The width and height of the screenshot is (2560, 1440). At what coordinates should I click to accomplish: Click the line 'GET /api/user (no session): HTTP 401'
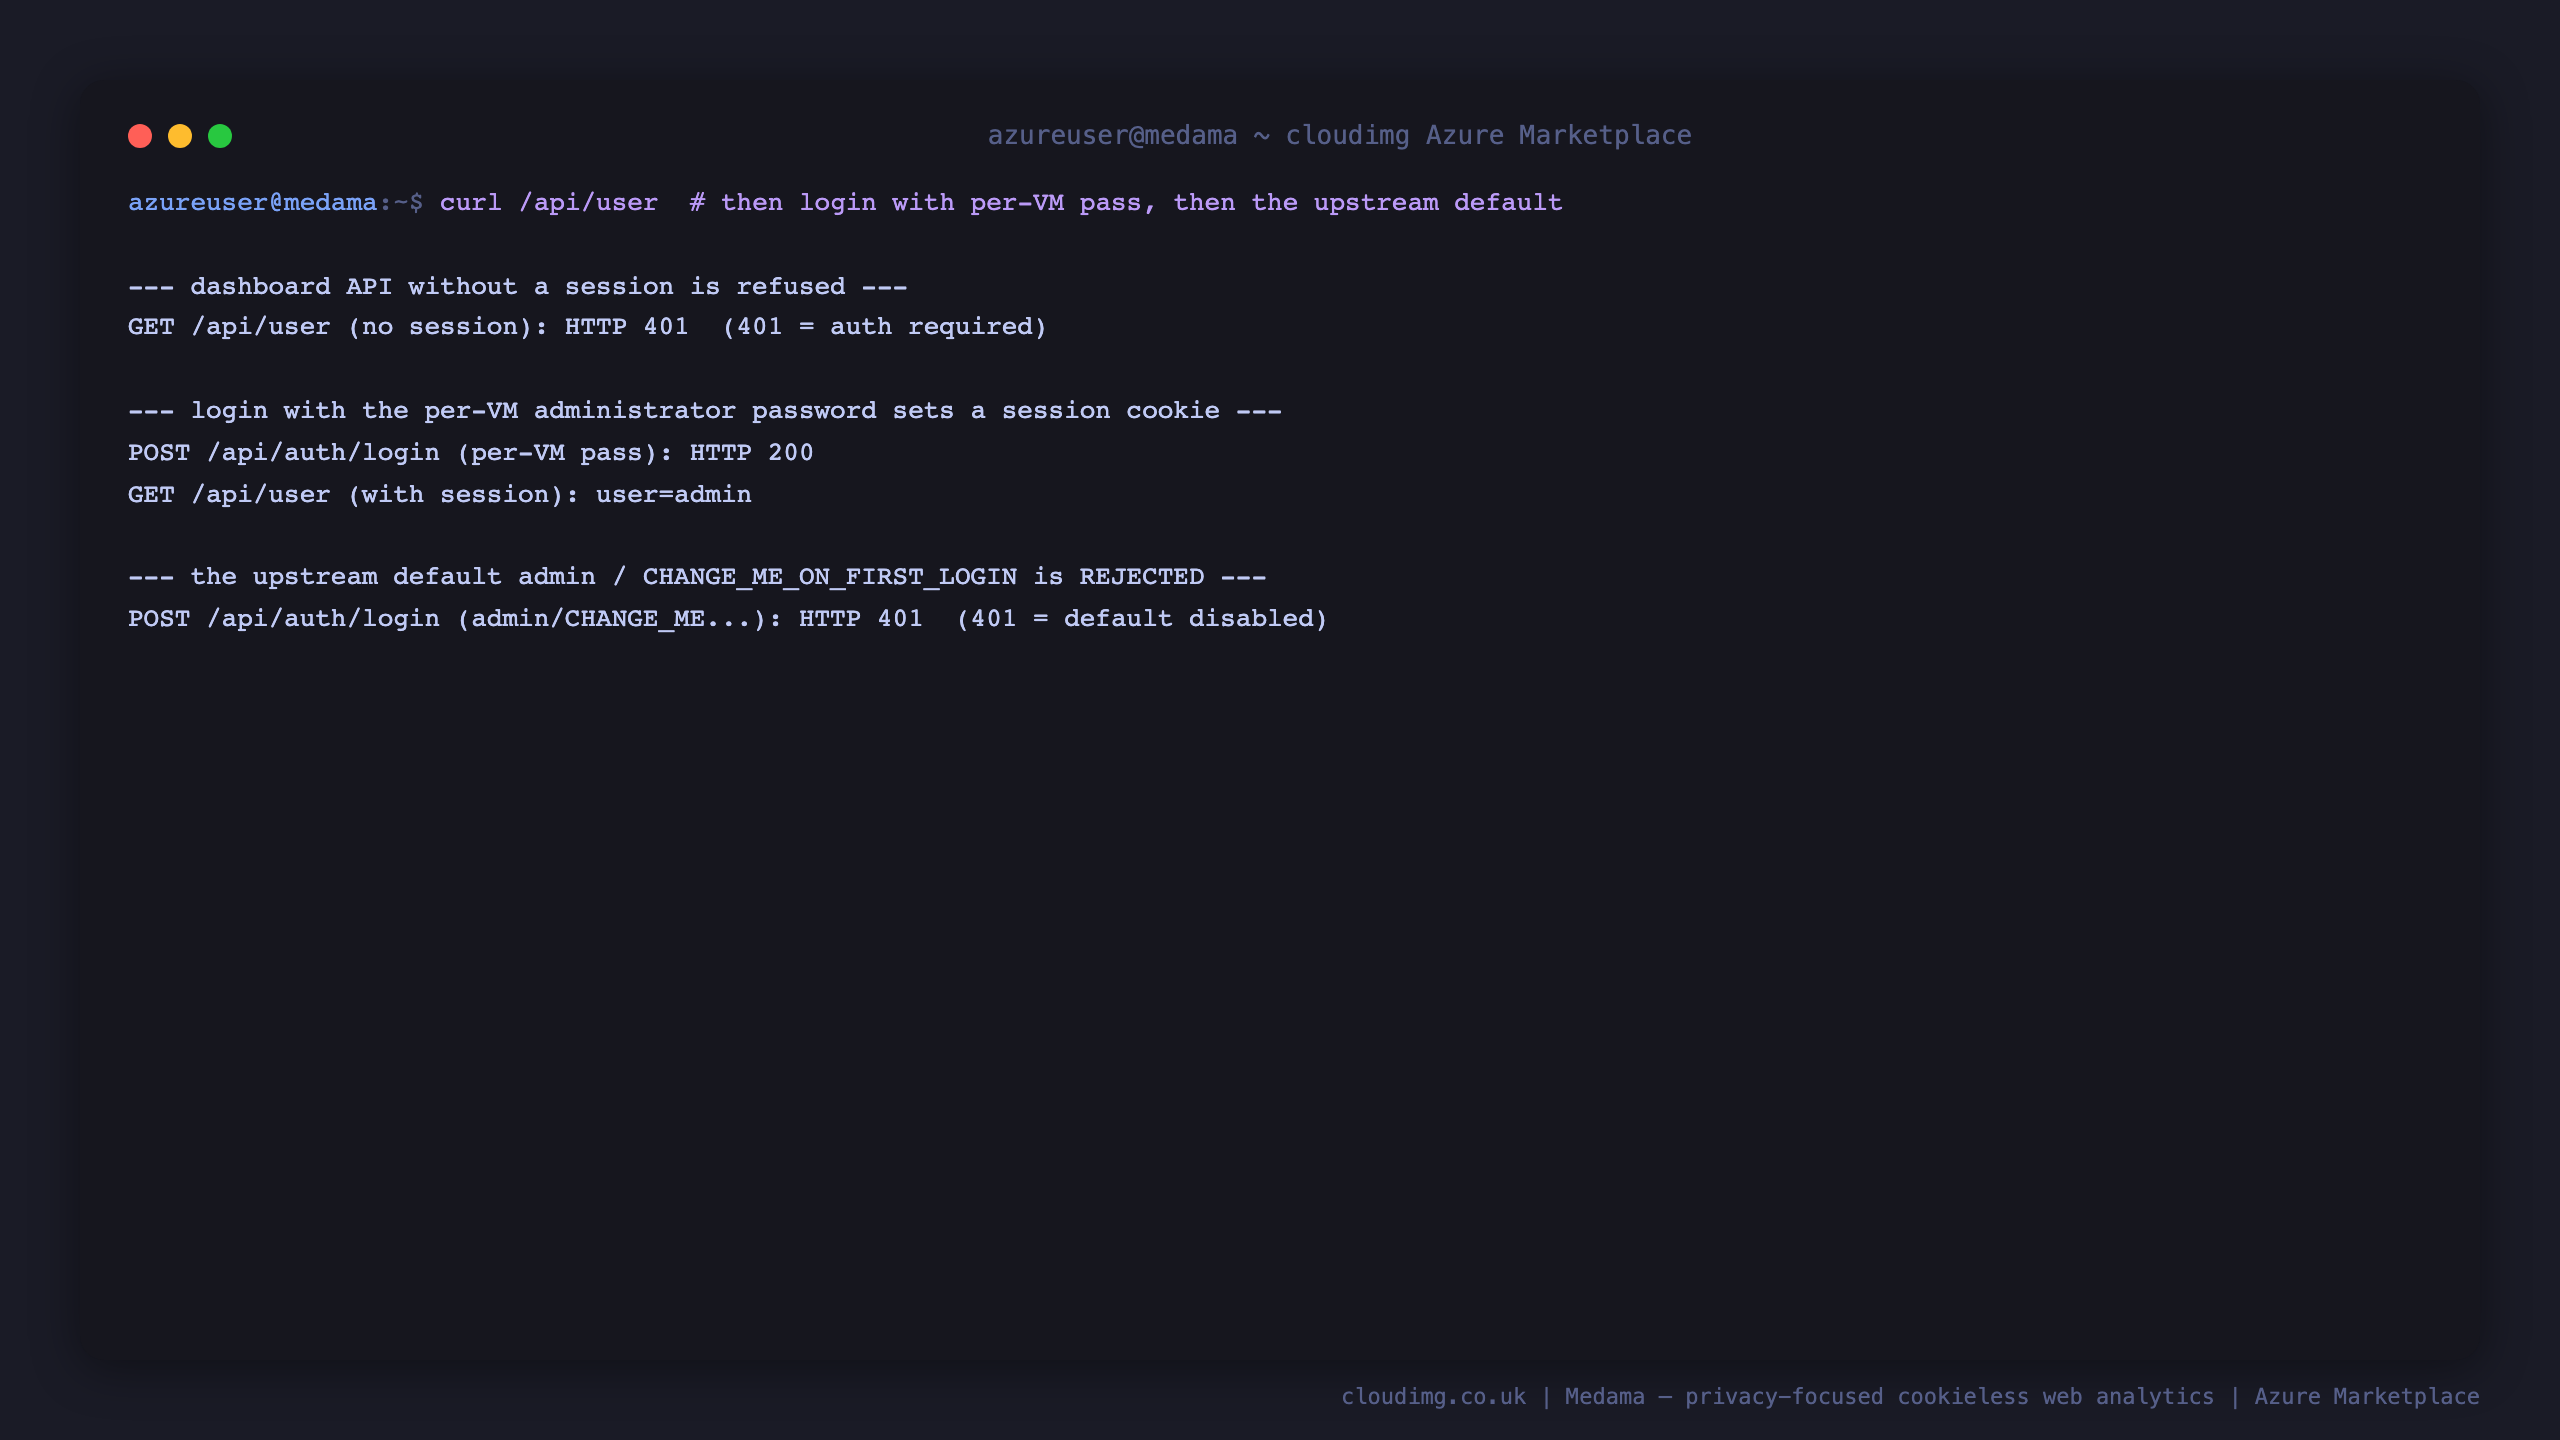click(408, 327)
